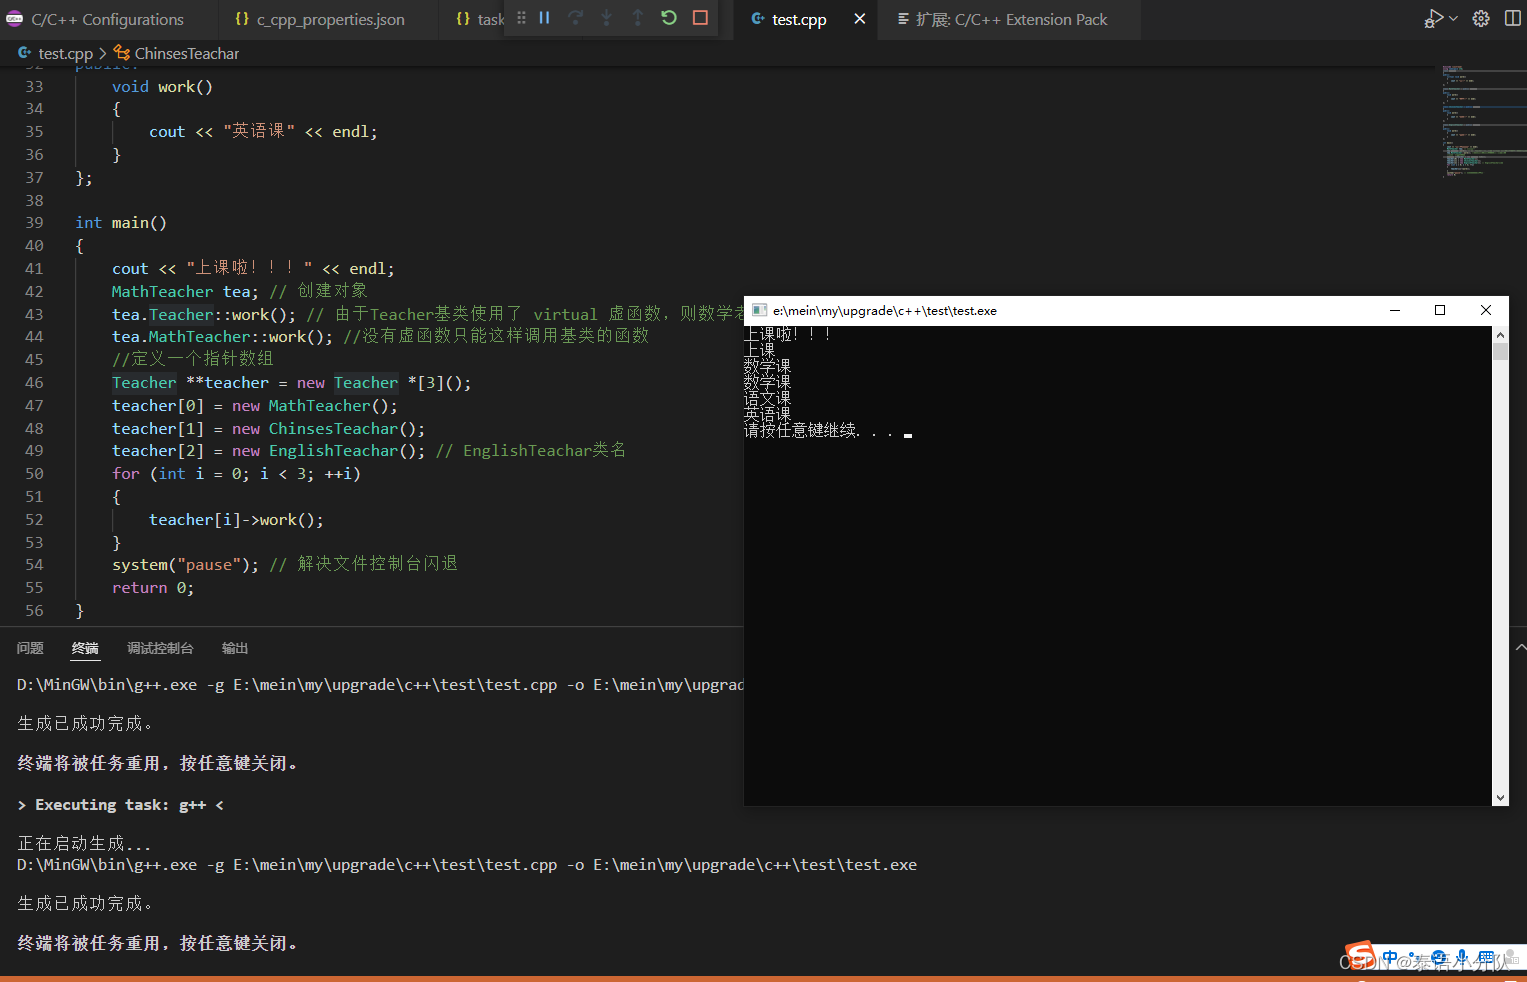
Task: Click 'int main()' on line 39
Action: click(x=121, y=223)
